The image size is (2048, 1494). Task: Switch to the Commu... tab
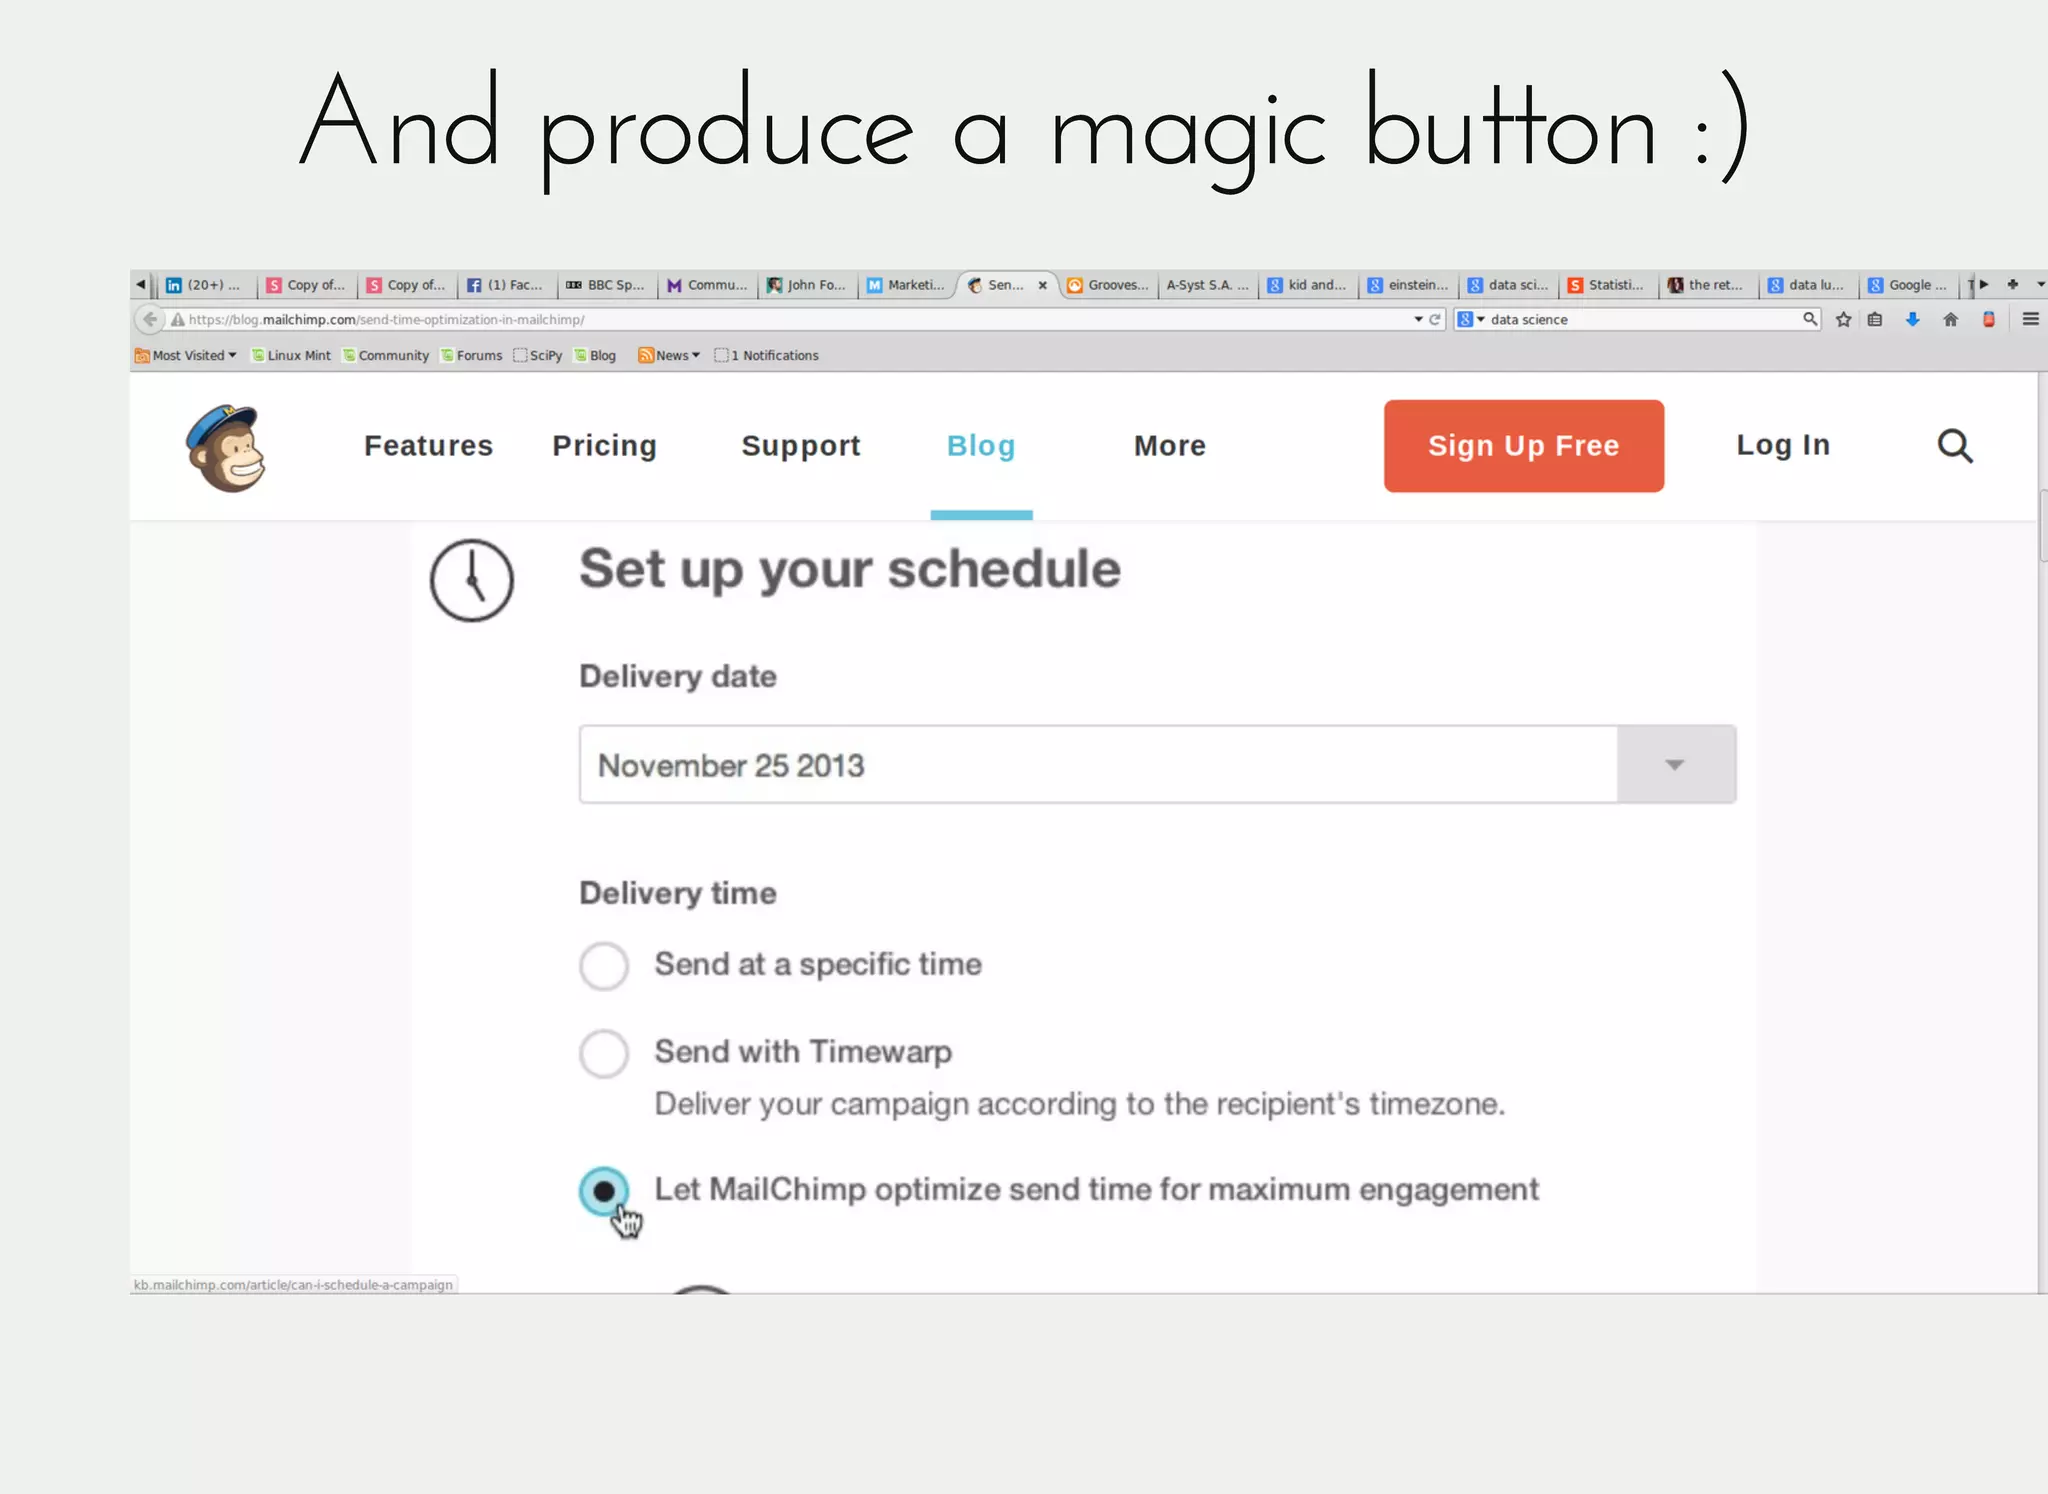click(707, 285)
